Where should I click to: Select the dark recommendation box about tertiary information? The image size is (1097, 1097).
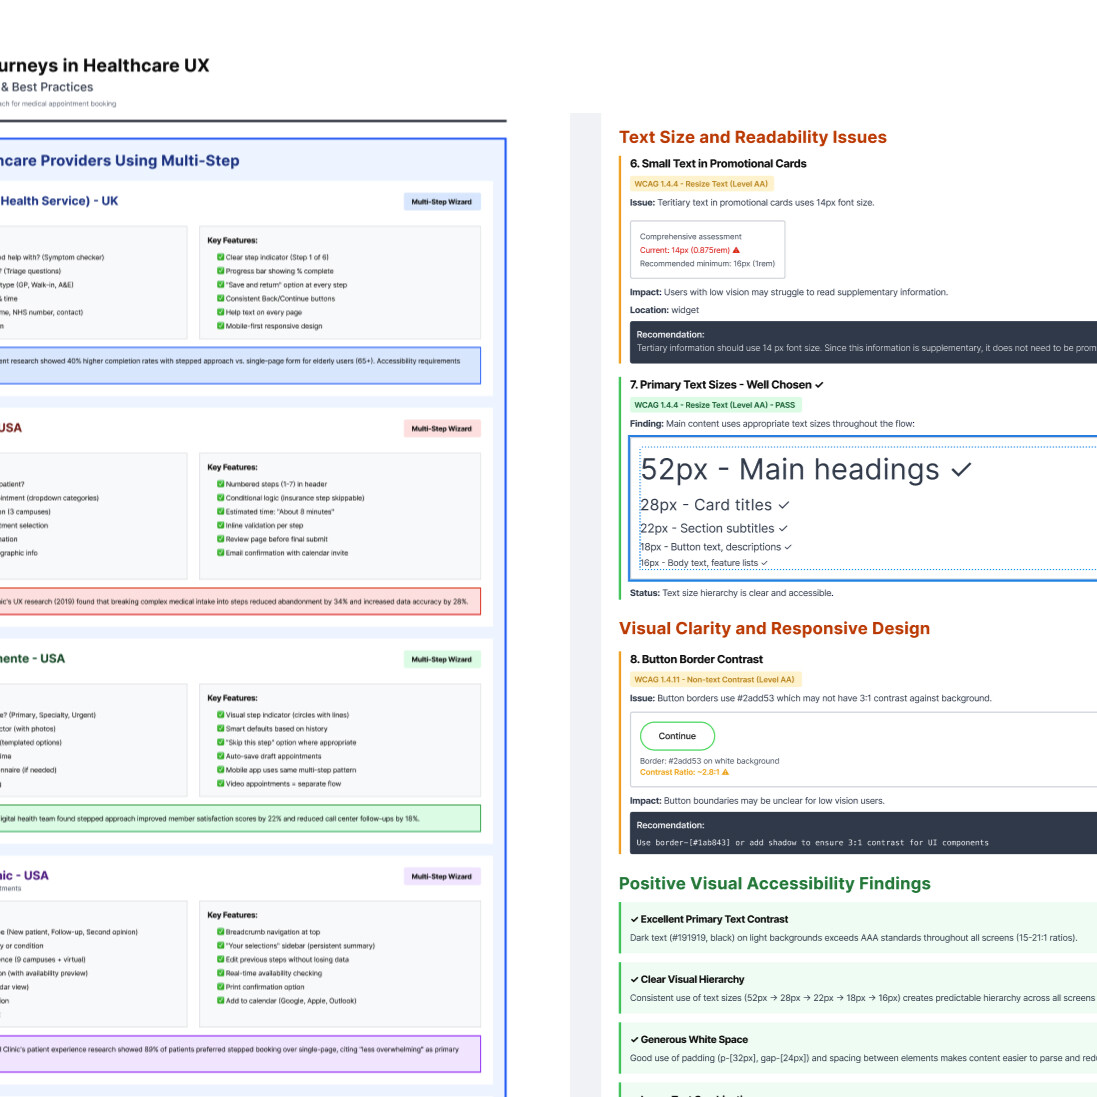coord(863,342)
